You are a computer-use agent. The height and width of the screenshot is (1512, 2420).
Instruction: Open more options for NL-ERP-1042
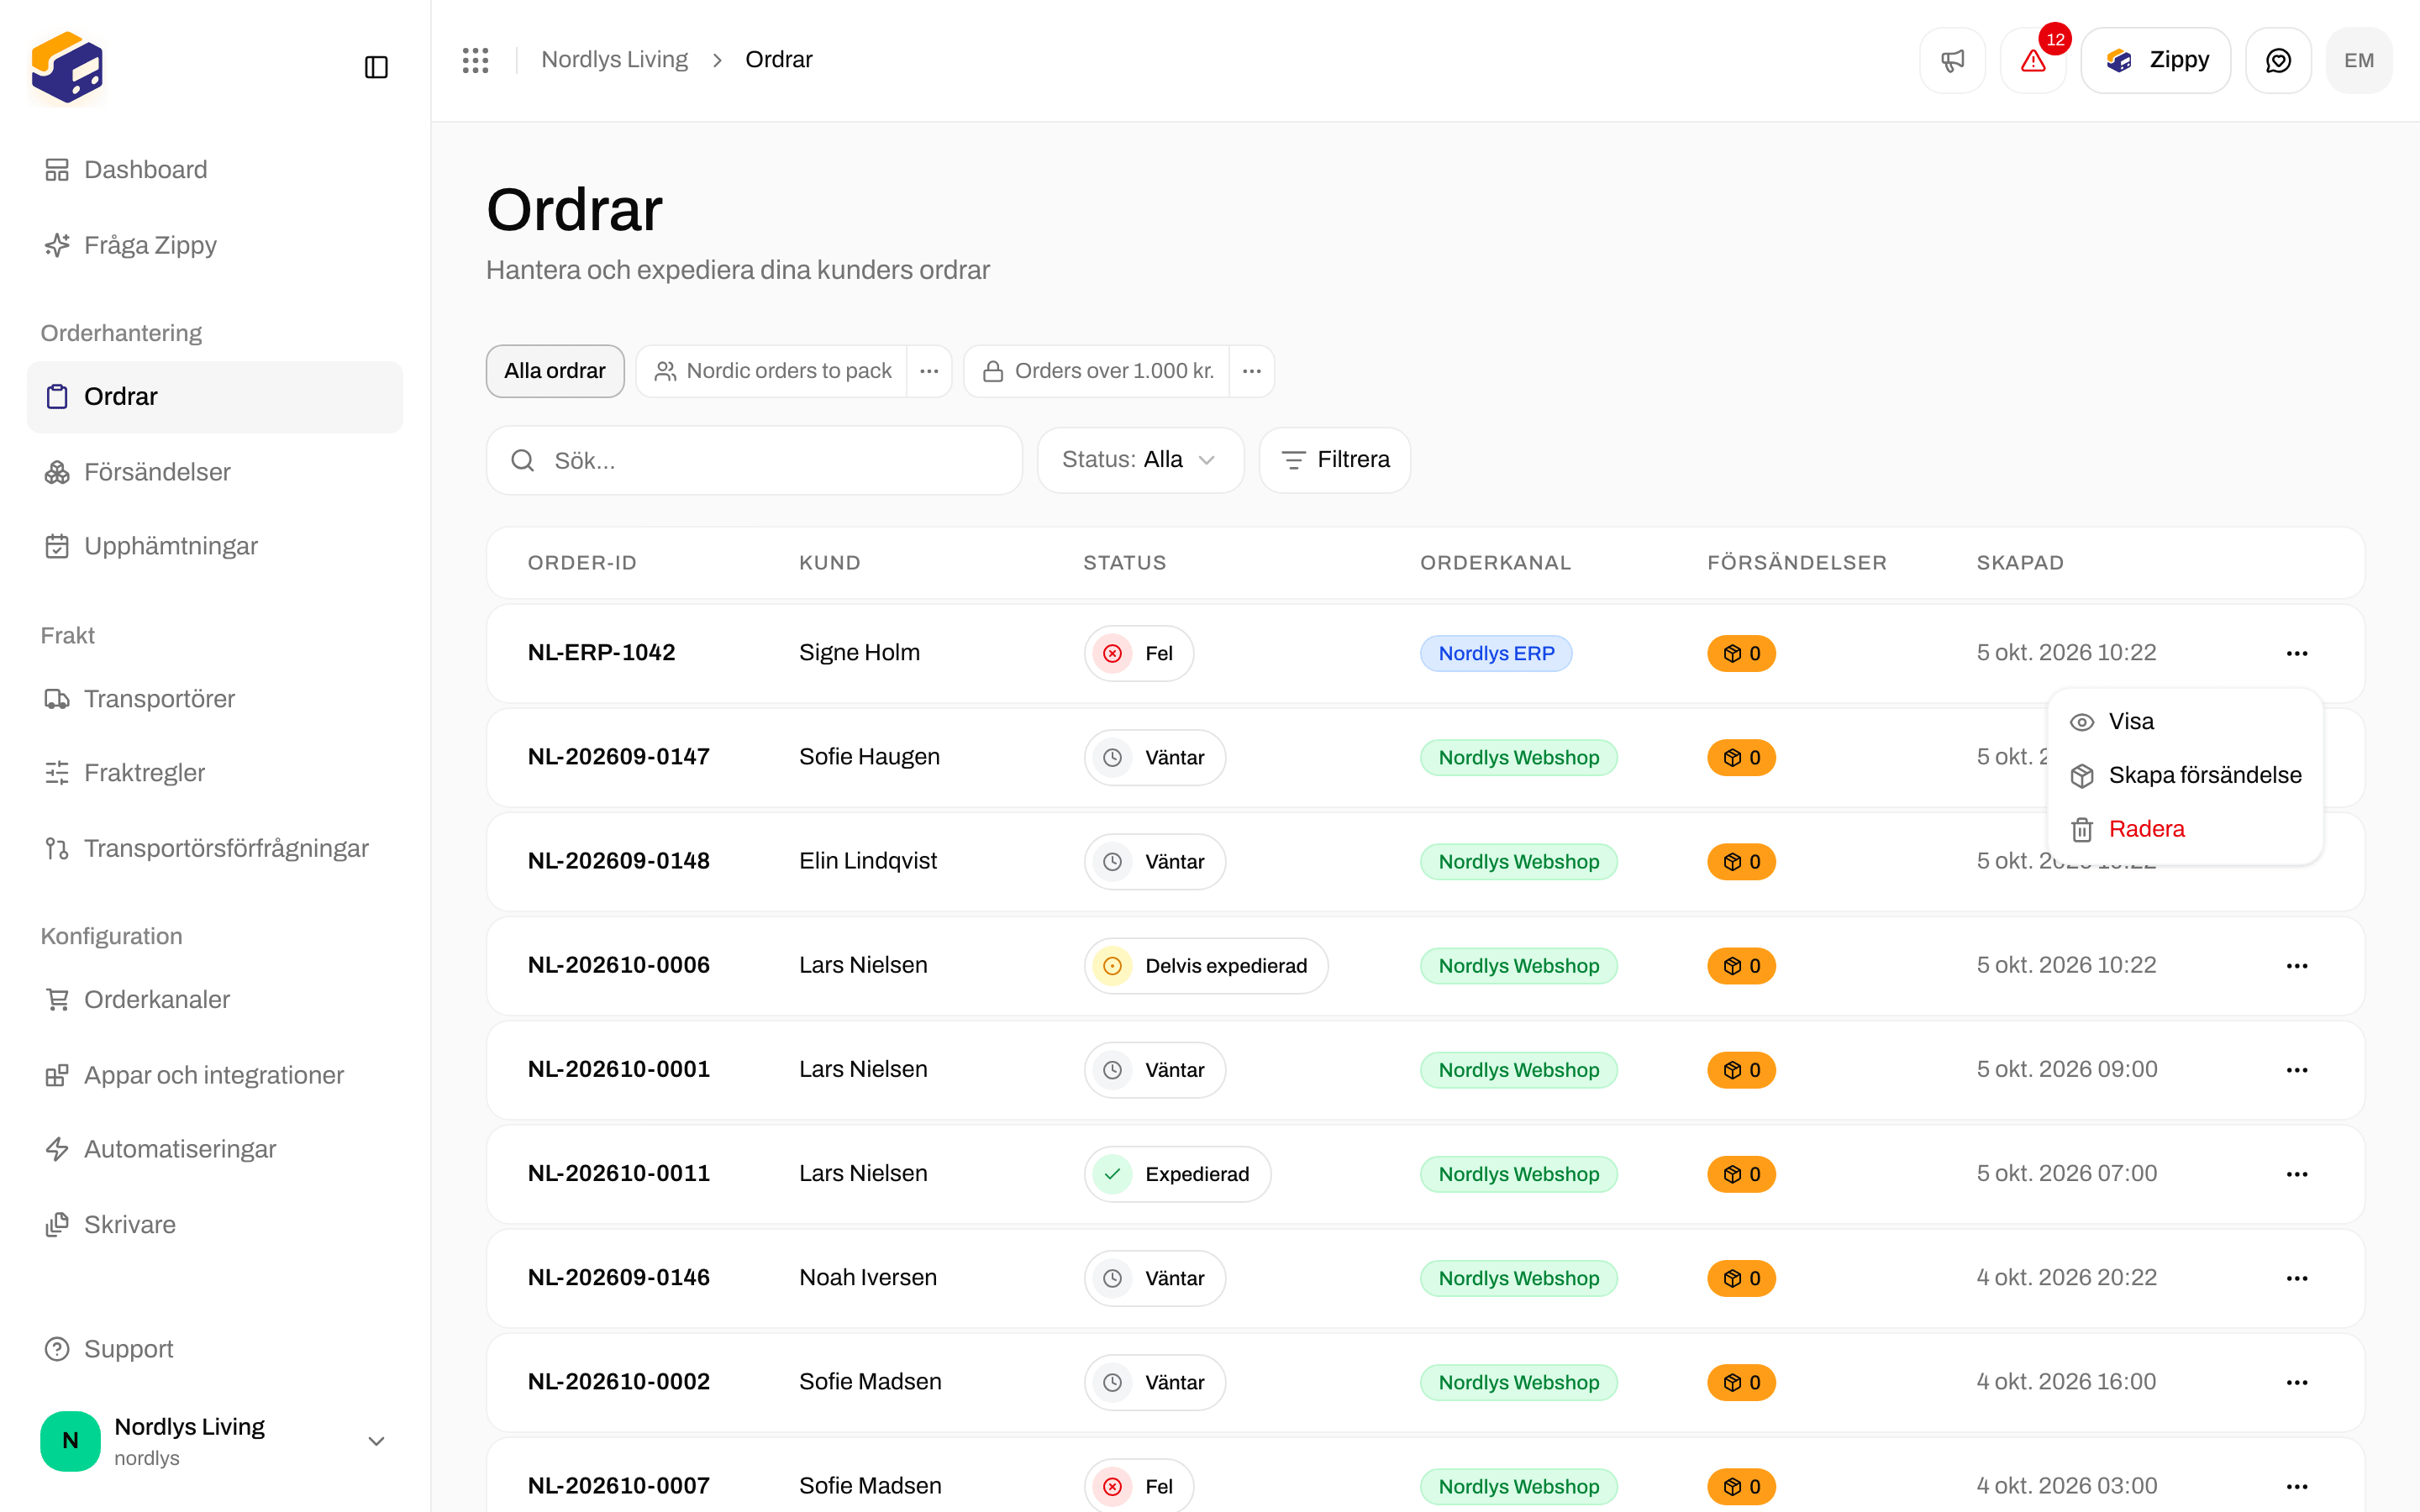[2297, 653]
